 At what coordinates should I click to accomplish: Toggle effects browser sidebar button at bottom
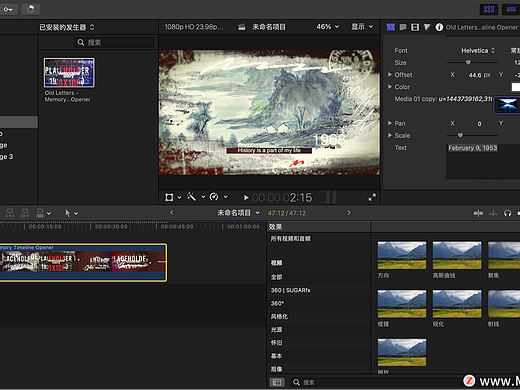click(x=277, y=382)
